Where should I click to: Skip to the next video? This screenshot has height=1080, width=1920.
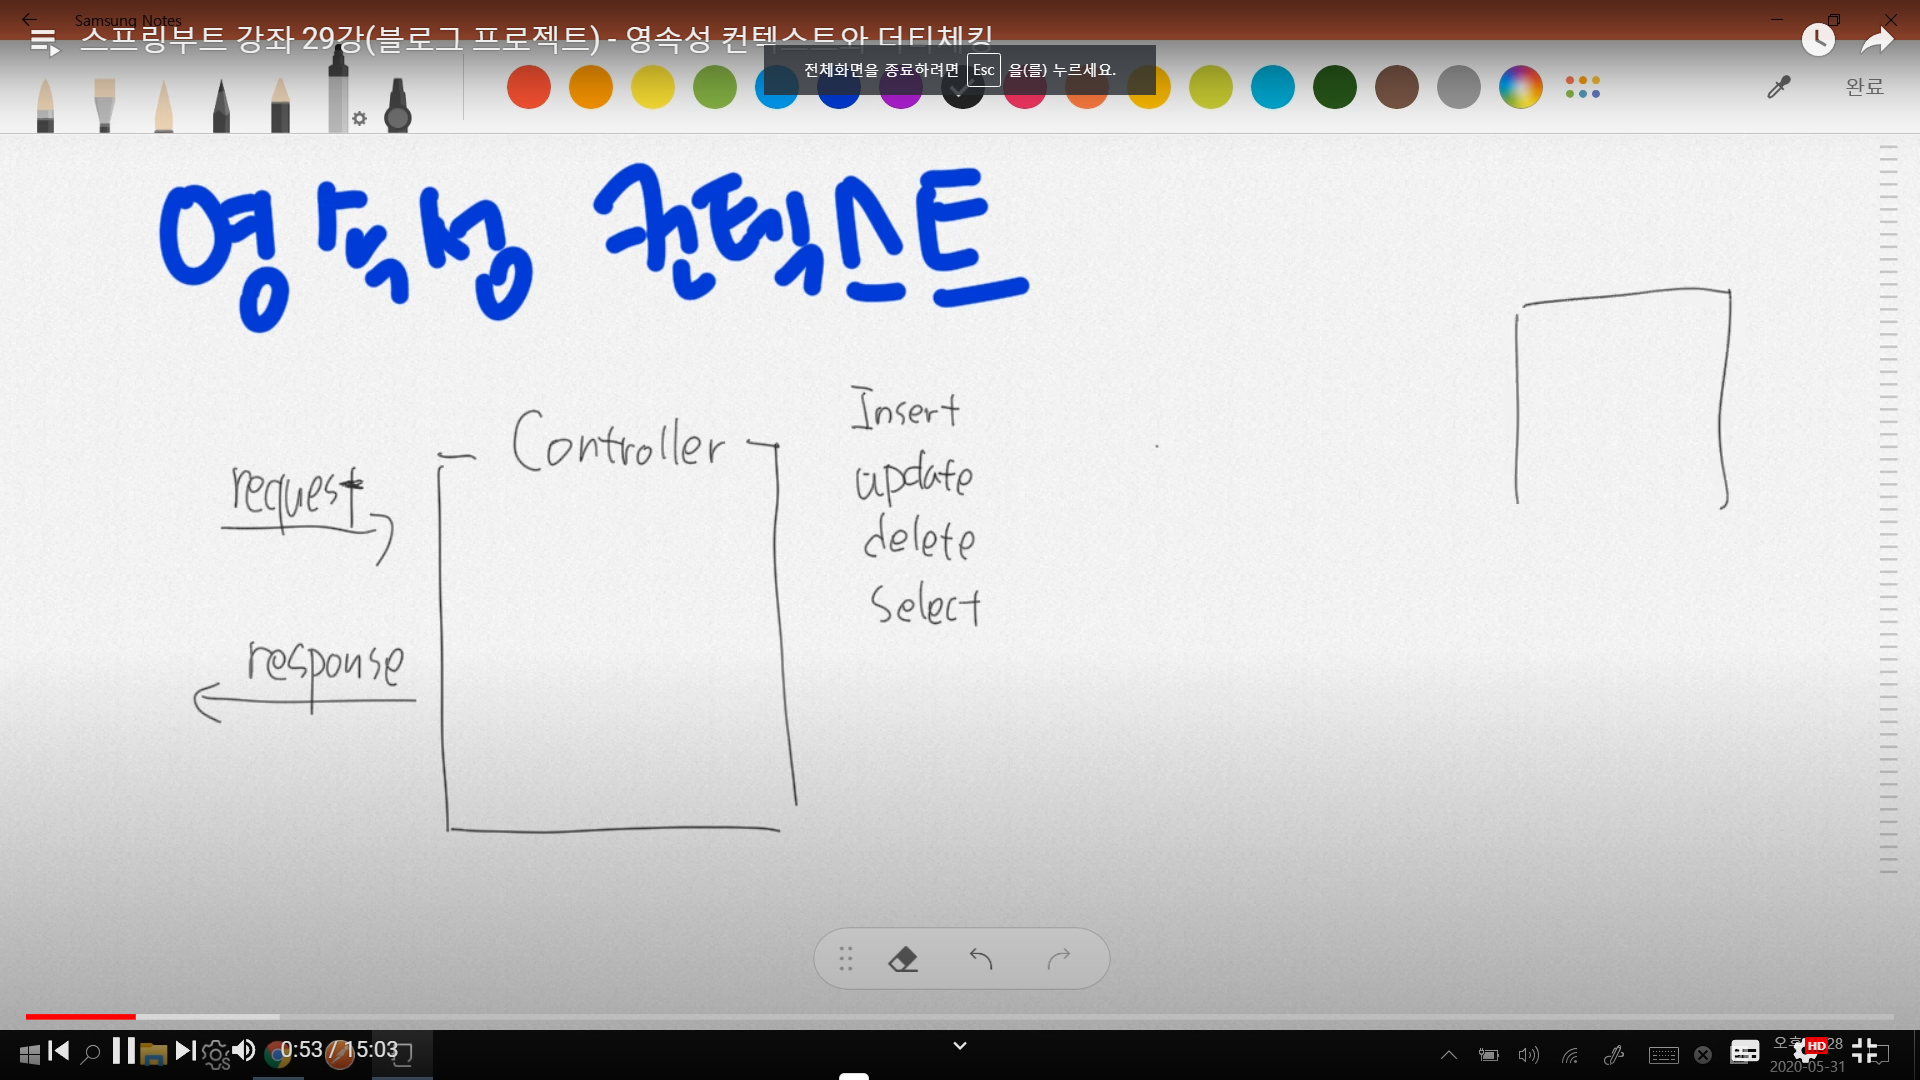[185, 1051]
